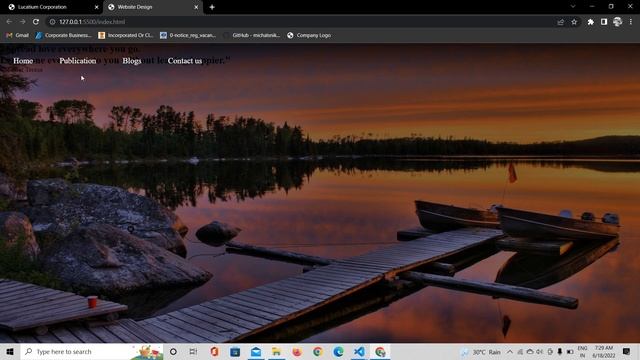This screenshot has height=360, width=640.
Task: Open the Windows Start menu
Action: (x=10, y=351)
